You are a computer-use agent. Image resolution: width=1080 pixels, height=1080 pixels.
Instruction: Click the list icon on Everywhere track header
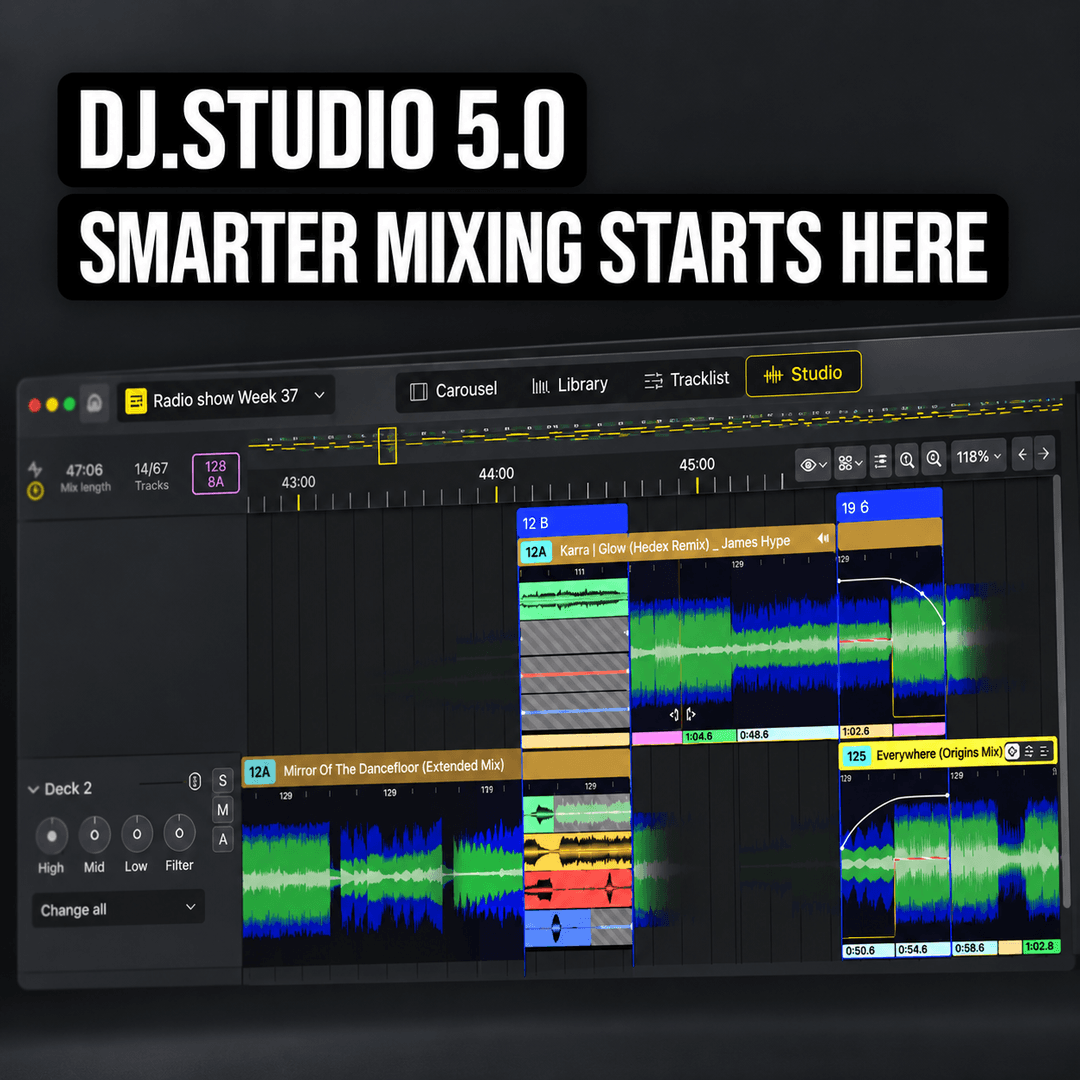point(1044,750)
